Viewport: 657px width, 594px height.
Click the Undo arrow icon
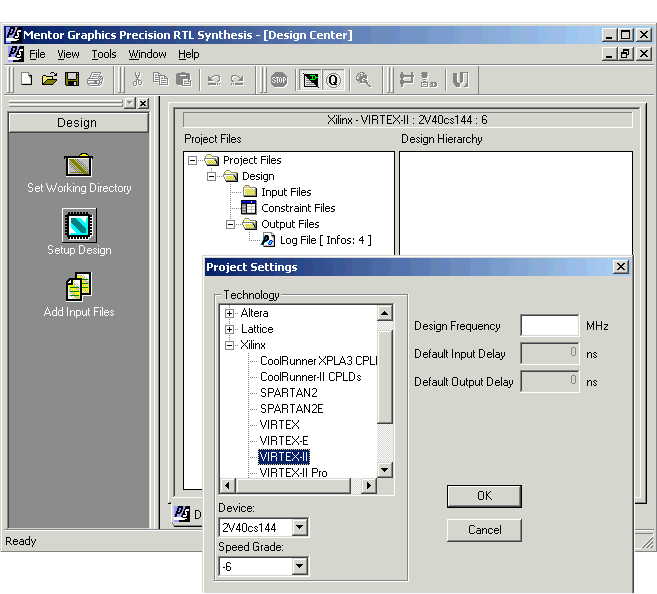click(214, 80)
